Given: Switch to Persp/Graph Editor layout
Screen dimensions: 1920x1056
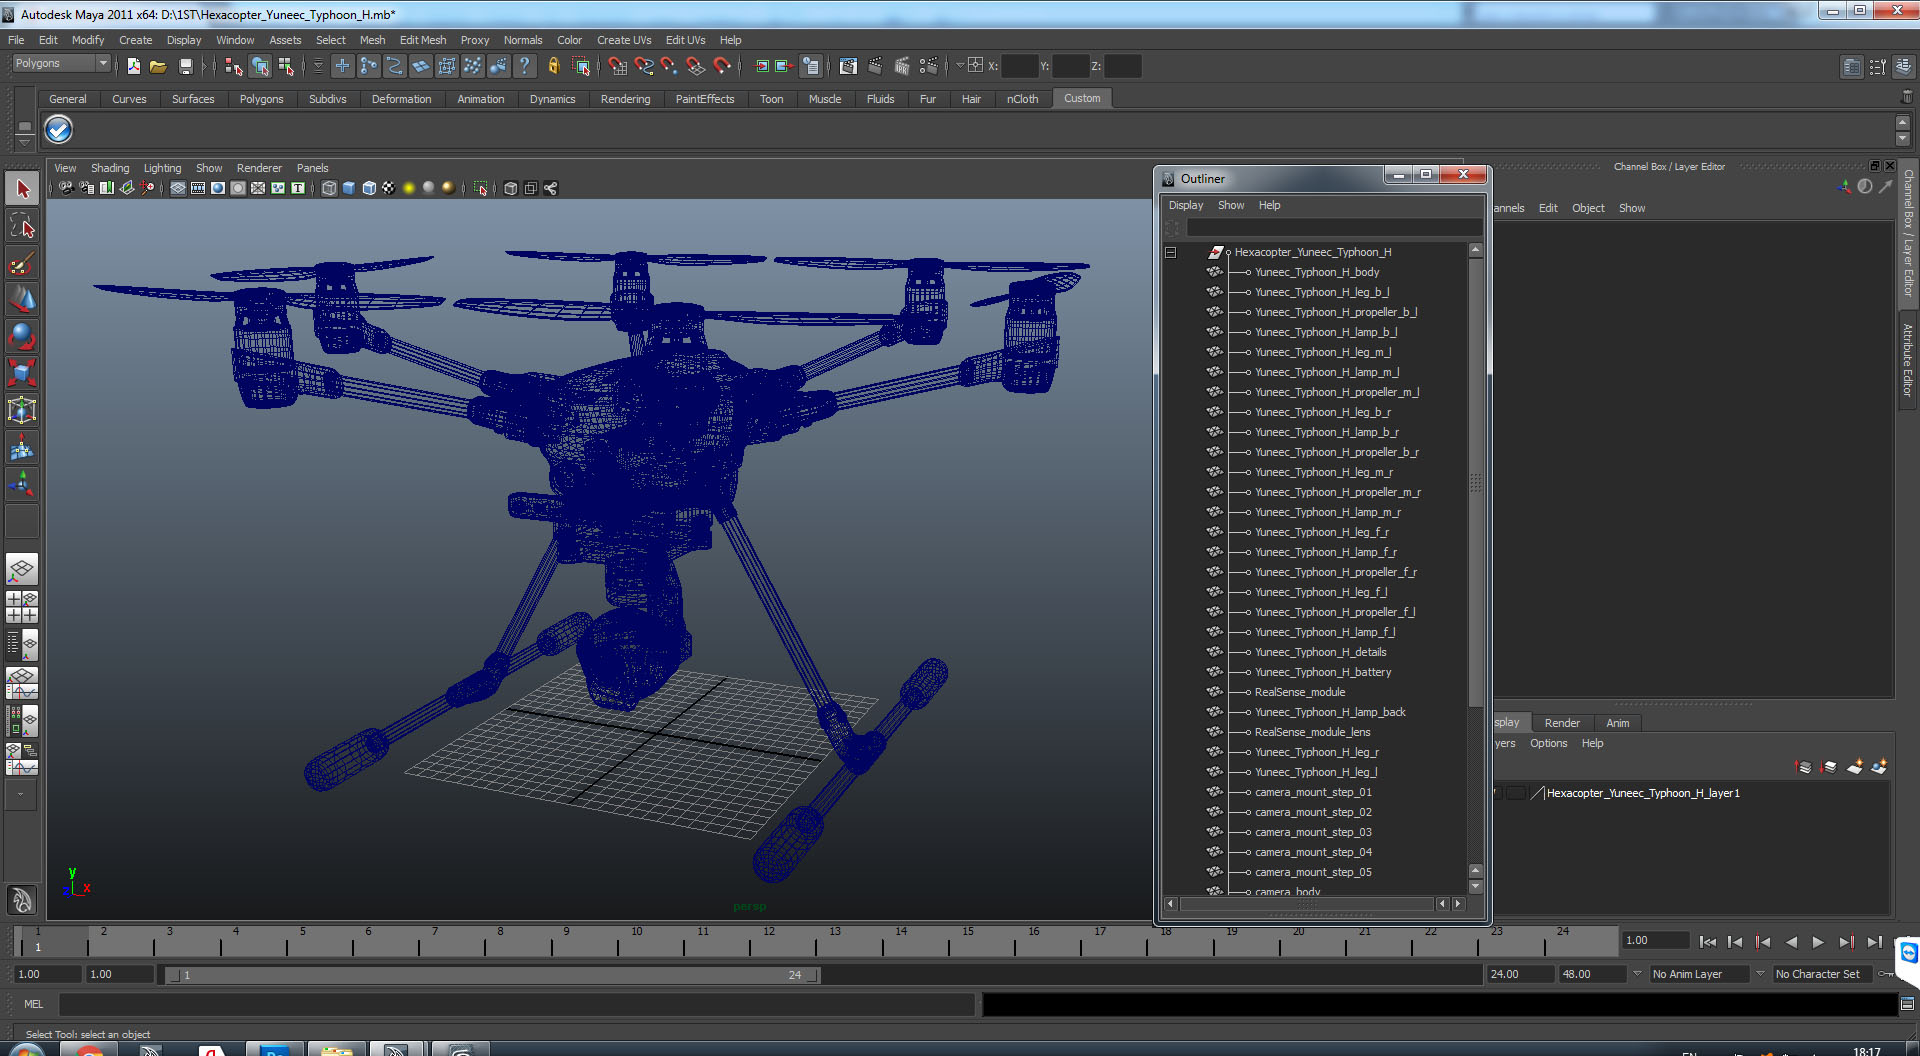Looking at the screenshot, I should 22,683.
